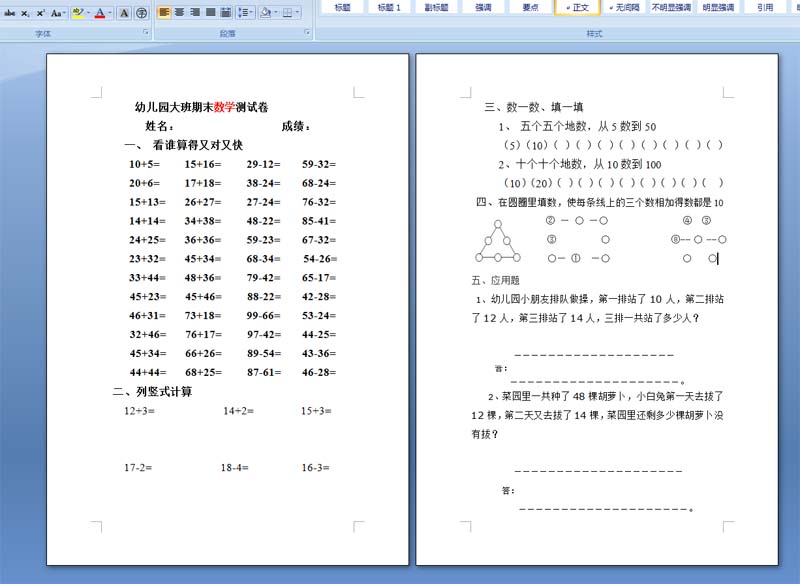
Task: Open the Paragraph dialog launcher
Action: coord(307,32)
